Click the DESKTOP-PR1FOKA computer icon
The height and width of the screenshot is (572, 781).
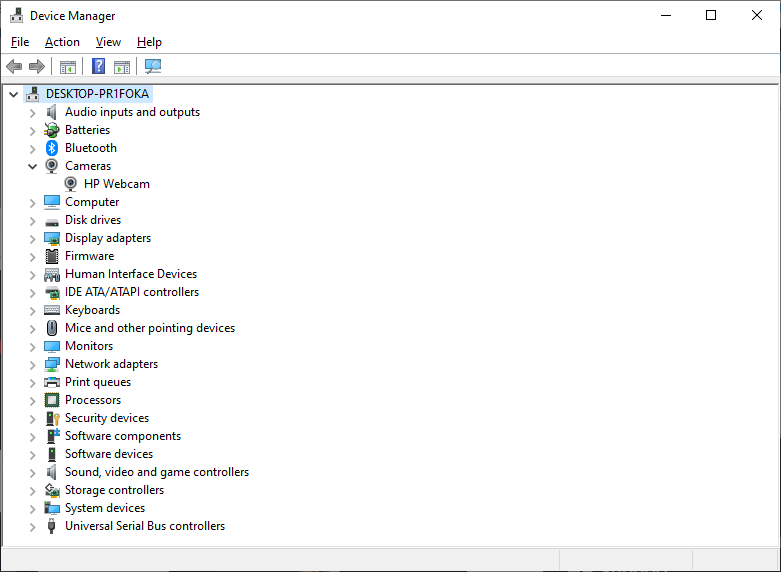[x=32, y=94]
